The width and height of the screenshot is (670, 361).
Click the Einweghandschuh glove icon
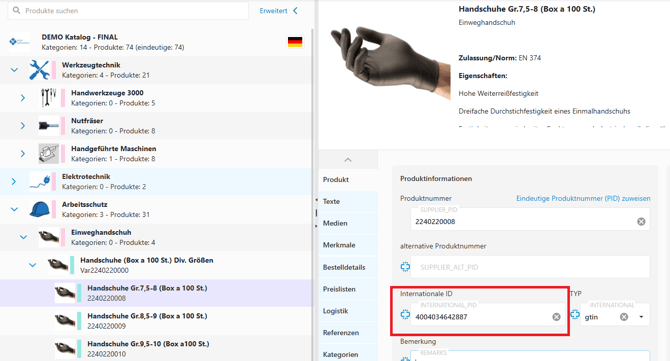48,237
